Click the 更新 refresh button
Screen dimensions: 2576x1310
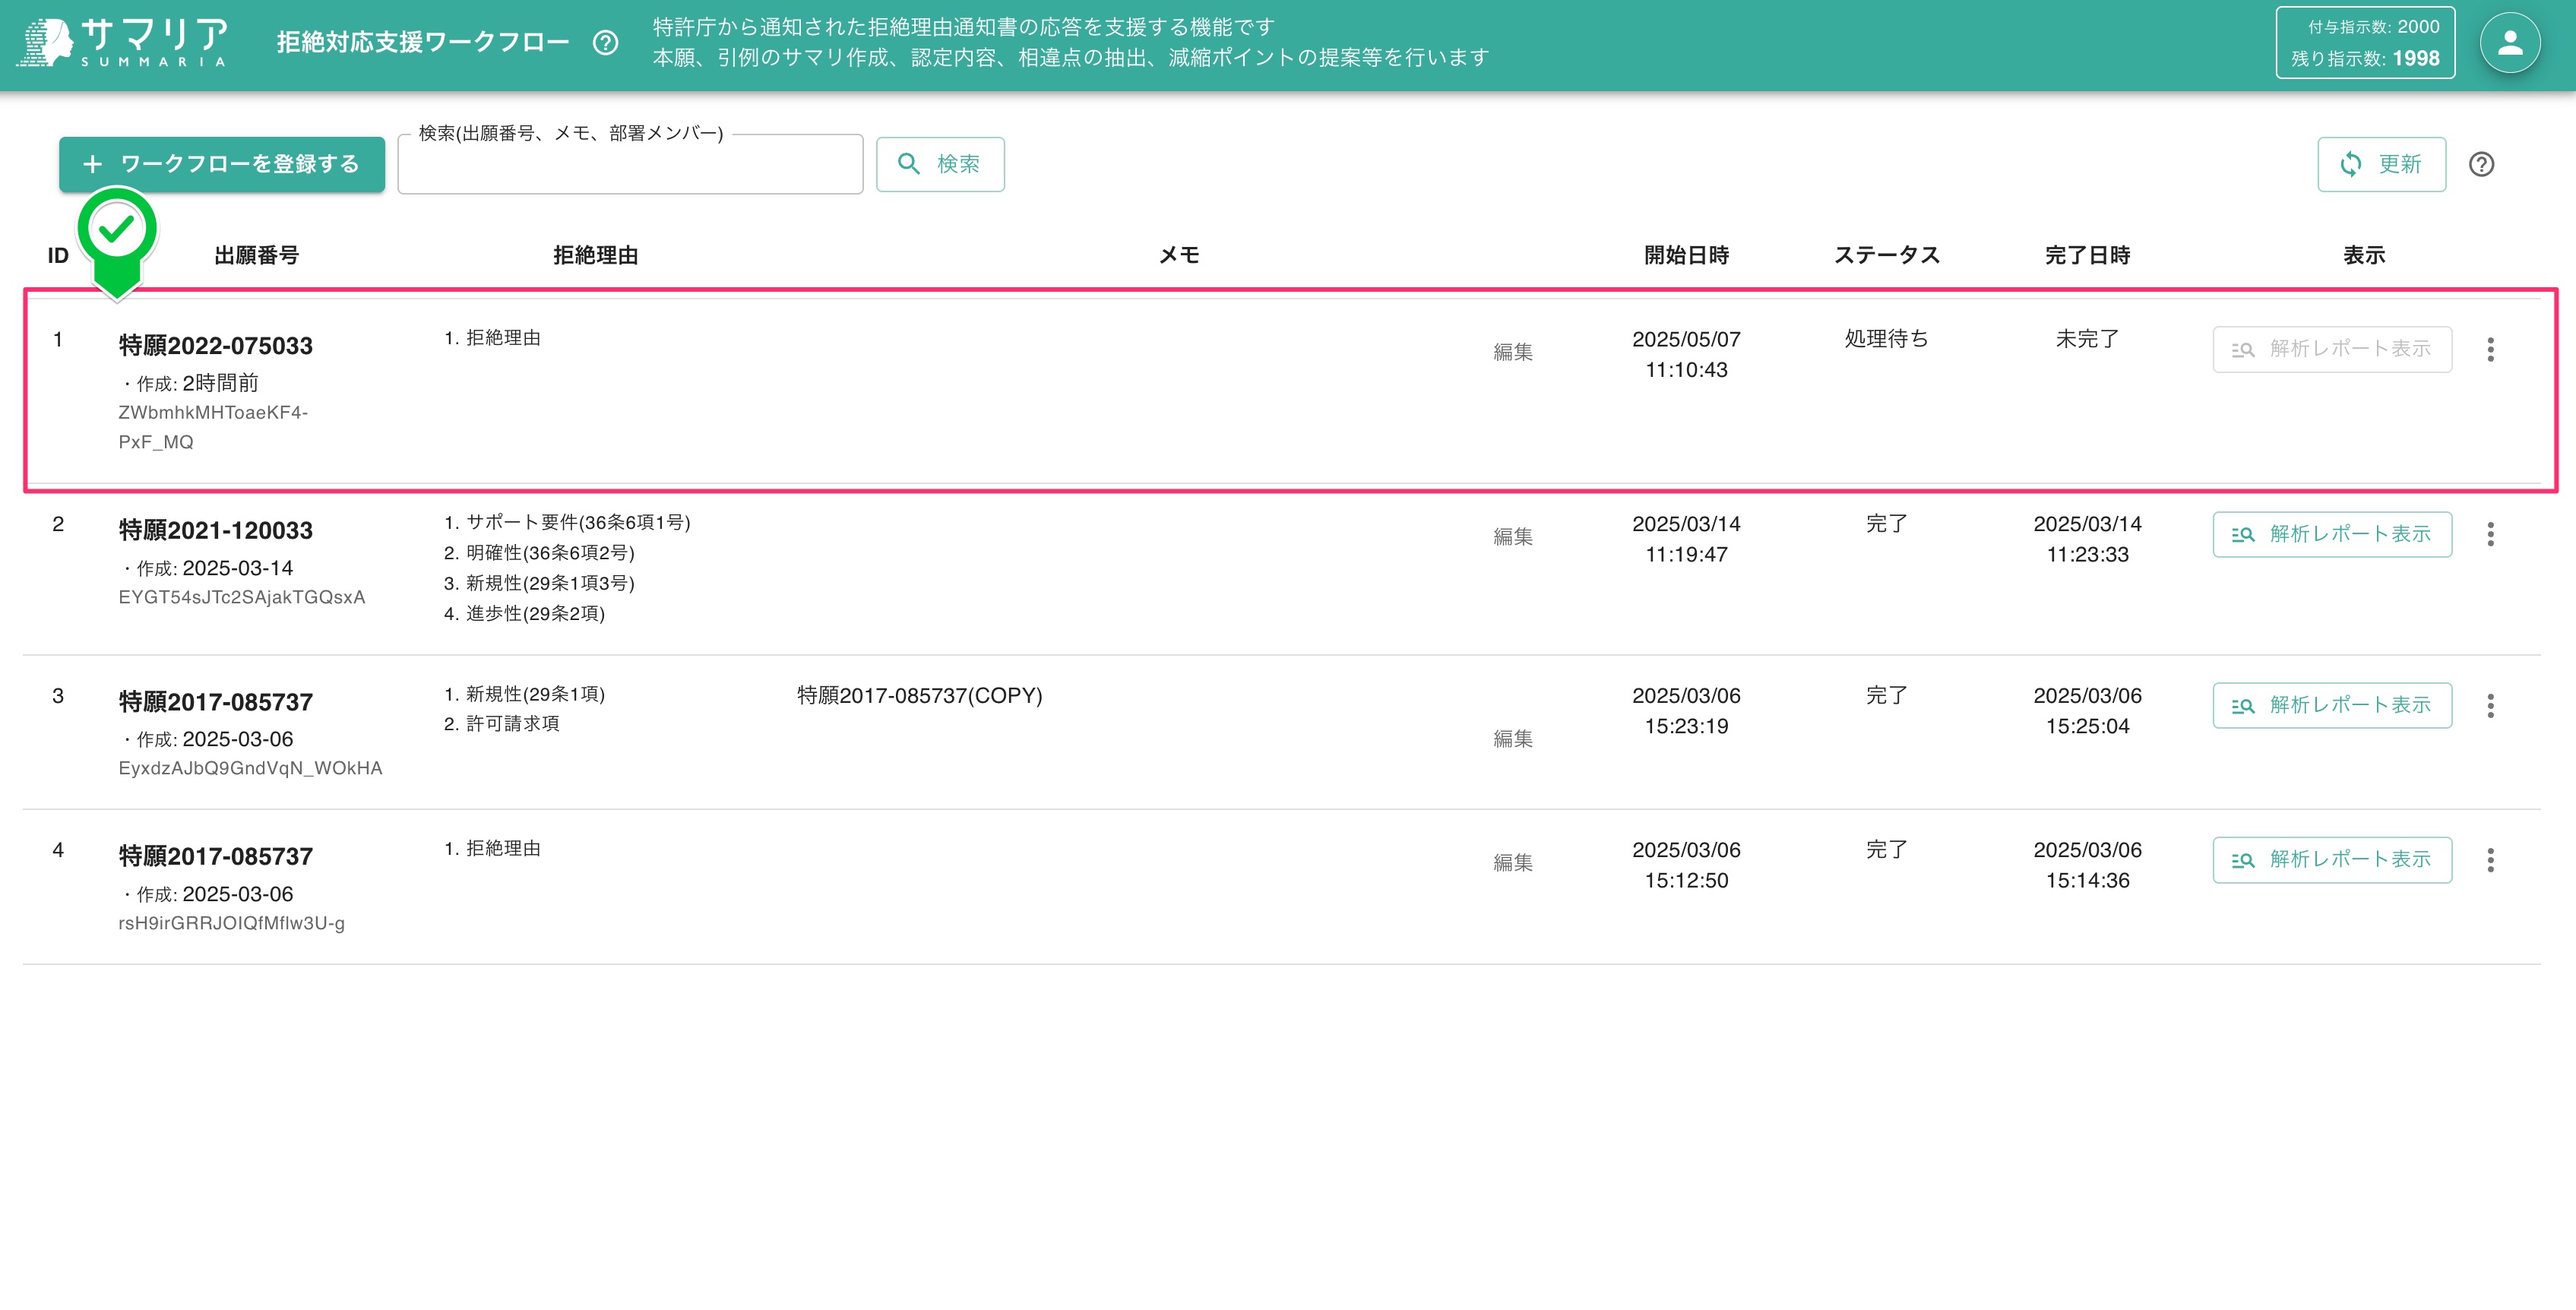tap(2381, 164)
